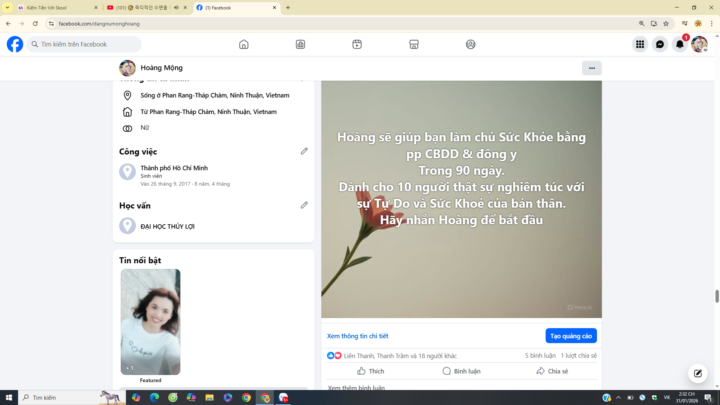Viewport: 720px width, 405px height.
Task: Click the new message compose floating button
Action: (x=698, y=373)
